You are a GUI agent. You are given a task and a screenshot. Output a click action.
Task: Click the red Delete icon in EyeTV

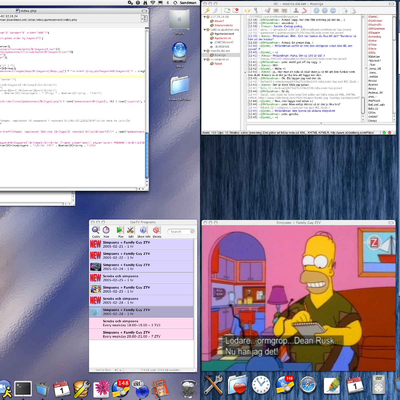point(156,230)
